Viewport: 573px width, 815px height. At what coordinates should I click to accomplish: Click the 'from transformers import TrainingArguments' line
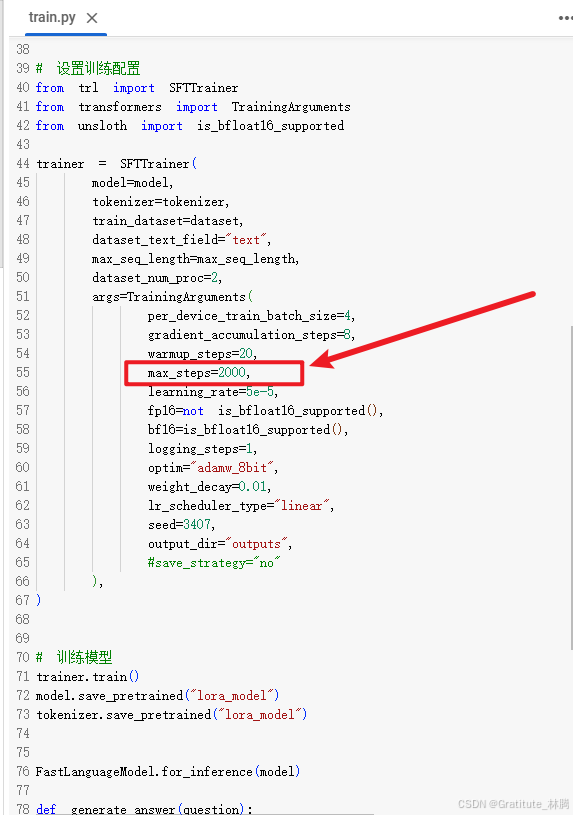click(193, 107)
